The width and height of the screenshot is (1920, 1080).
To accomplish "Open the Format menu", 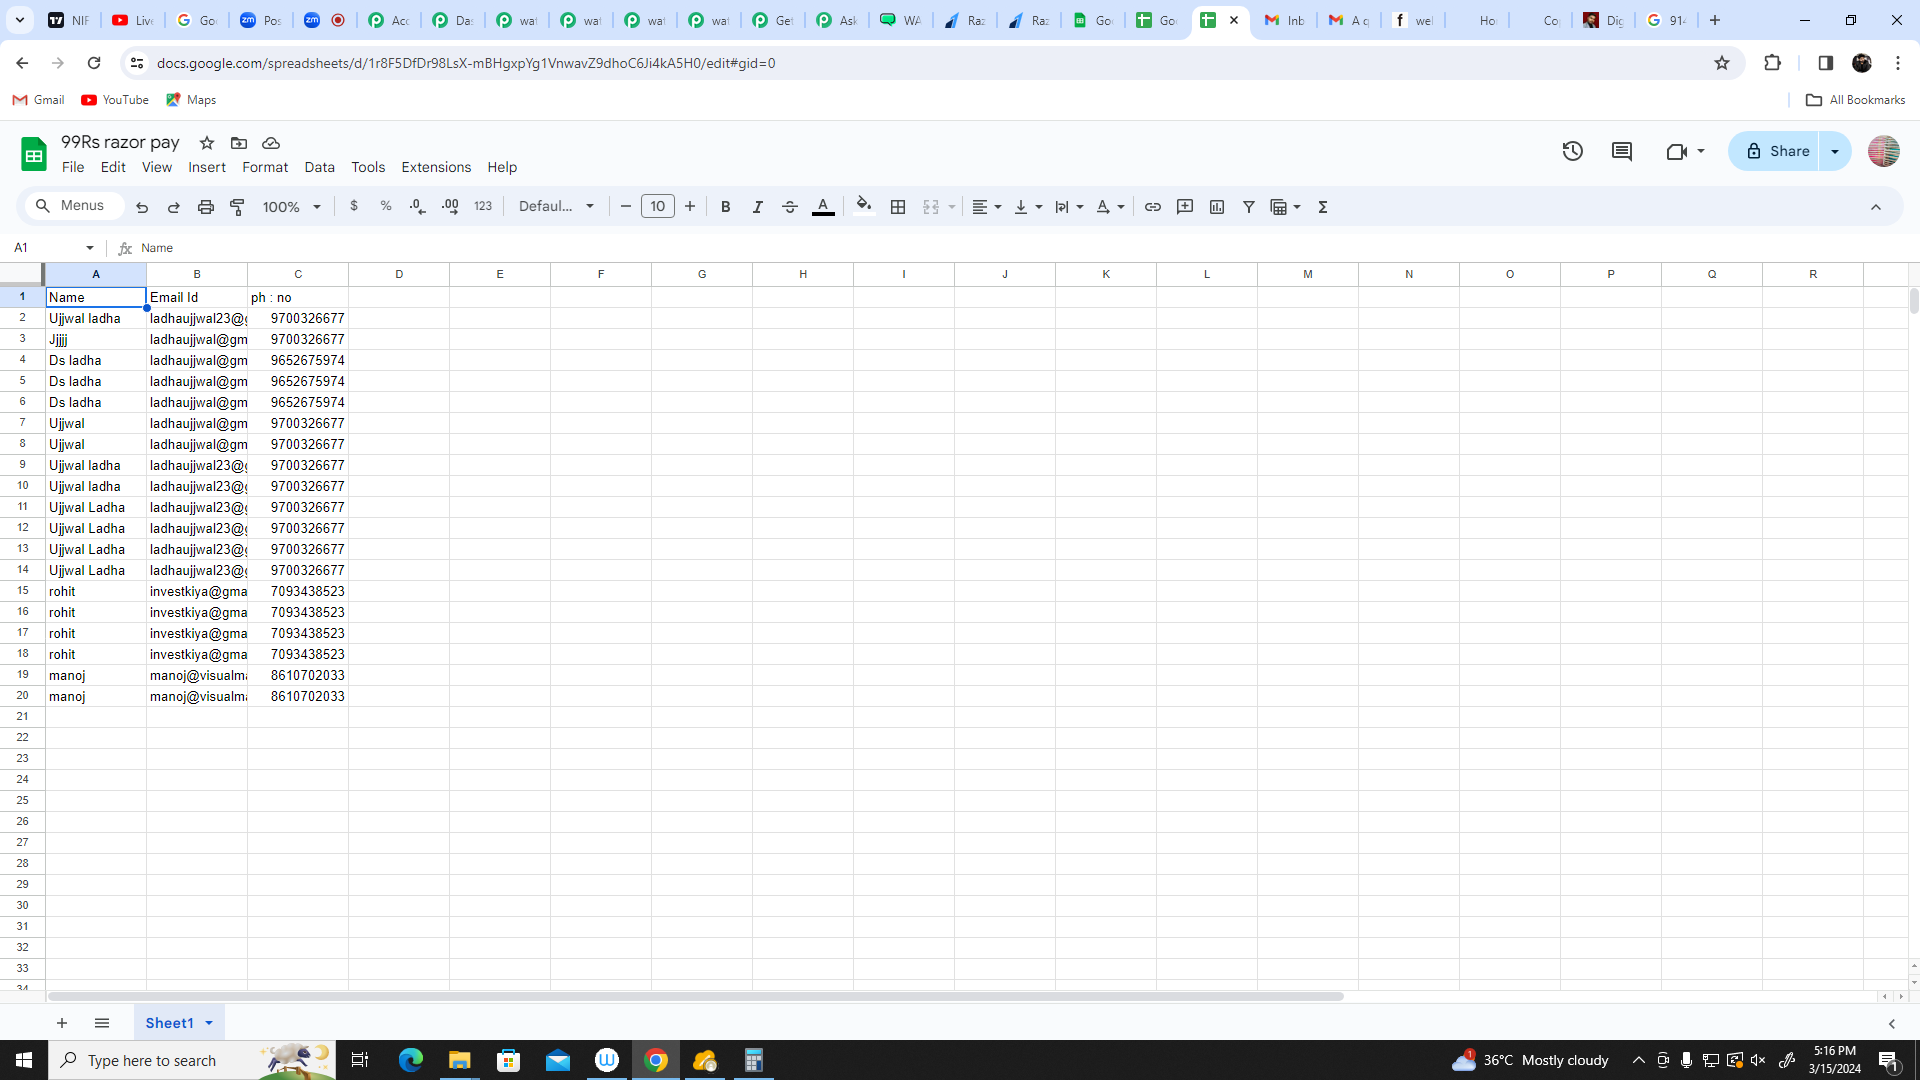I will point(265,167).
